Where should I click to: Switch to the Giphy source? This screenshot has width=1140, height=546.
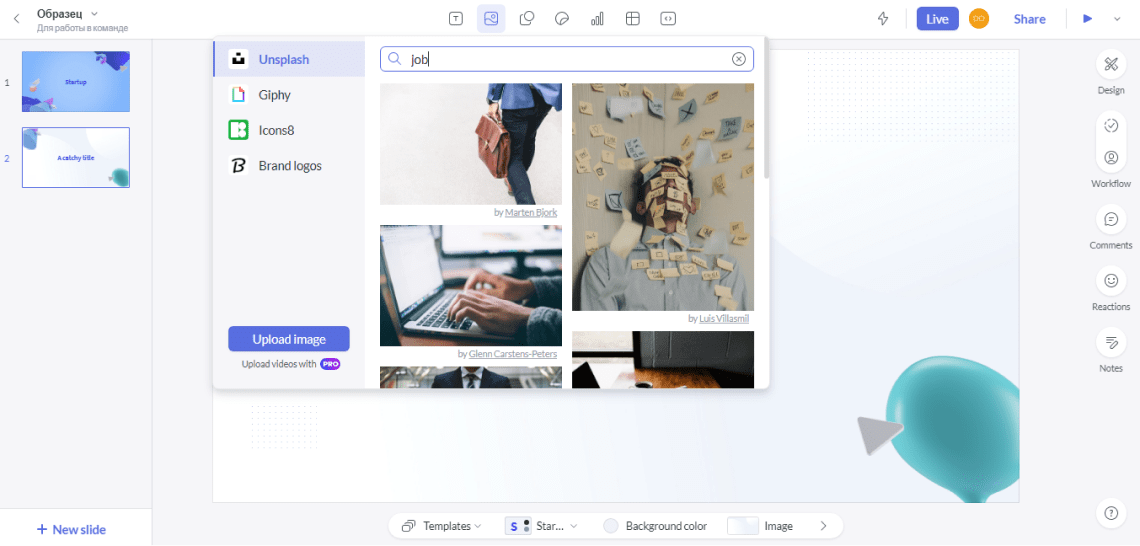[289, 95]
